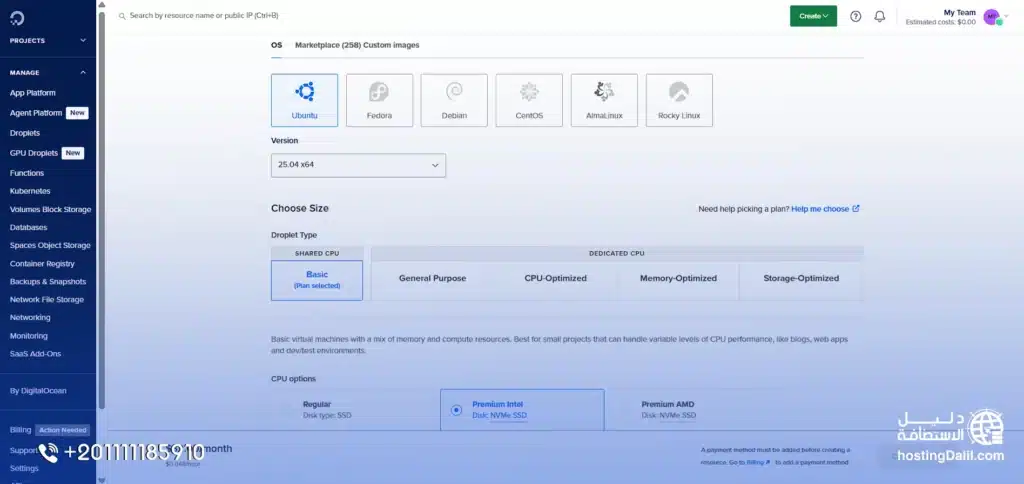Switch to the OS tab
The width and height of the screenshot is (1024, 484).
277,45
